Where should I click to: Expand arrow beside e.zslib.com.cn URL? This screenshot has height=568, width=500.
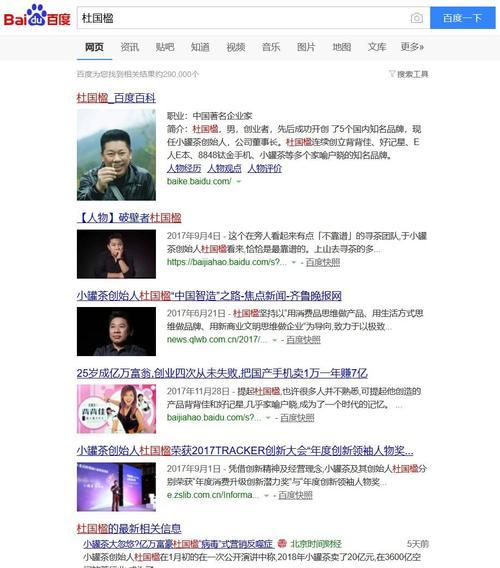pyautogui.click(x=266, y=496)
